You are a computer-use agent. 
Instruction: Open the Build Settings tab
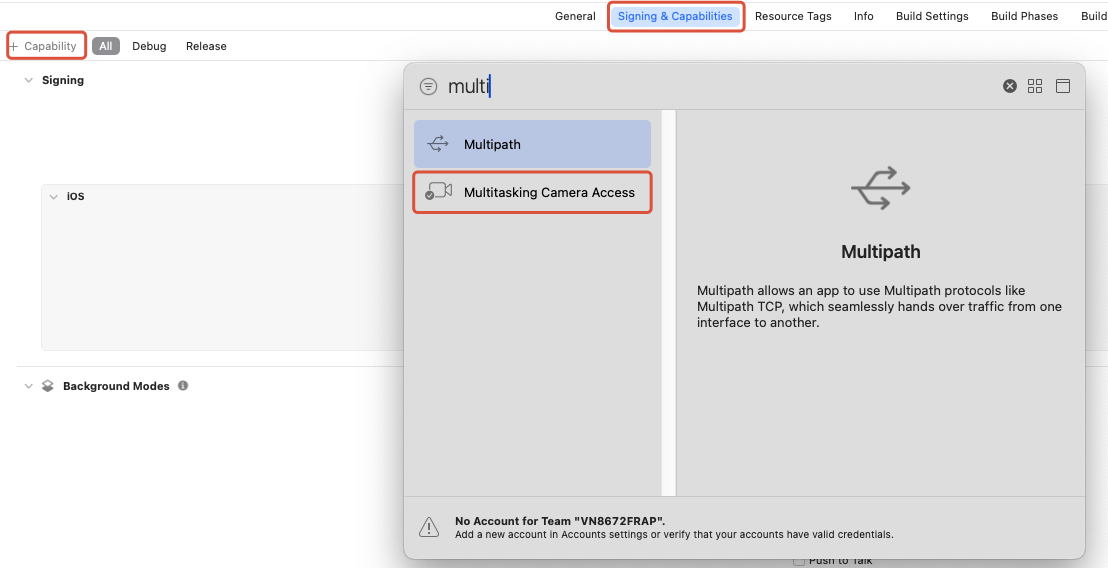(931, 16)
